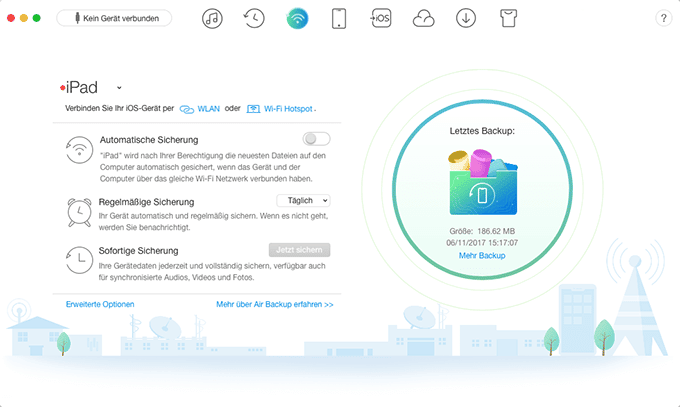The image size is (680, 407).
Task: Open the WLAN link
Action: pos(209,109)
